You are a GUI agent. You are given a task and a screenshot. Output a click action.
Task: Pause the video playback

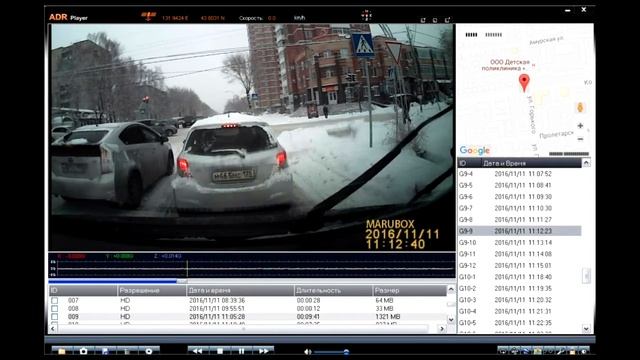[x=241, y=351]
